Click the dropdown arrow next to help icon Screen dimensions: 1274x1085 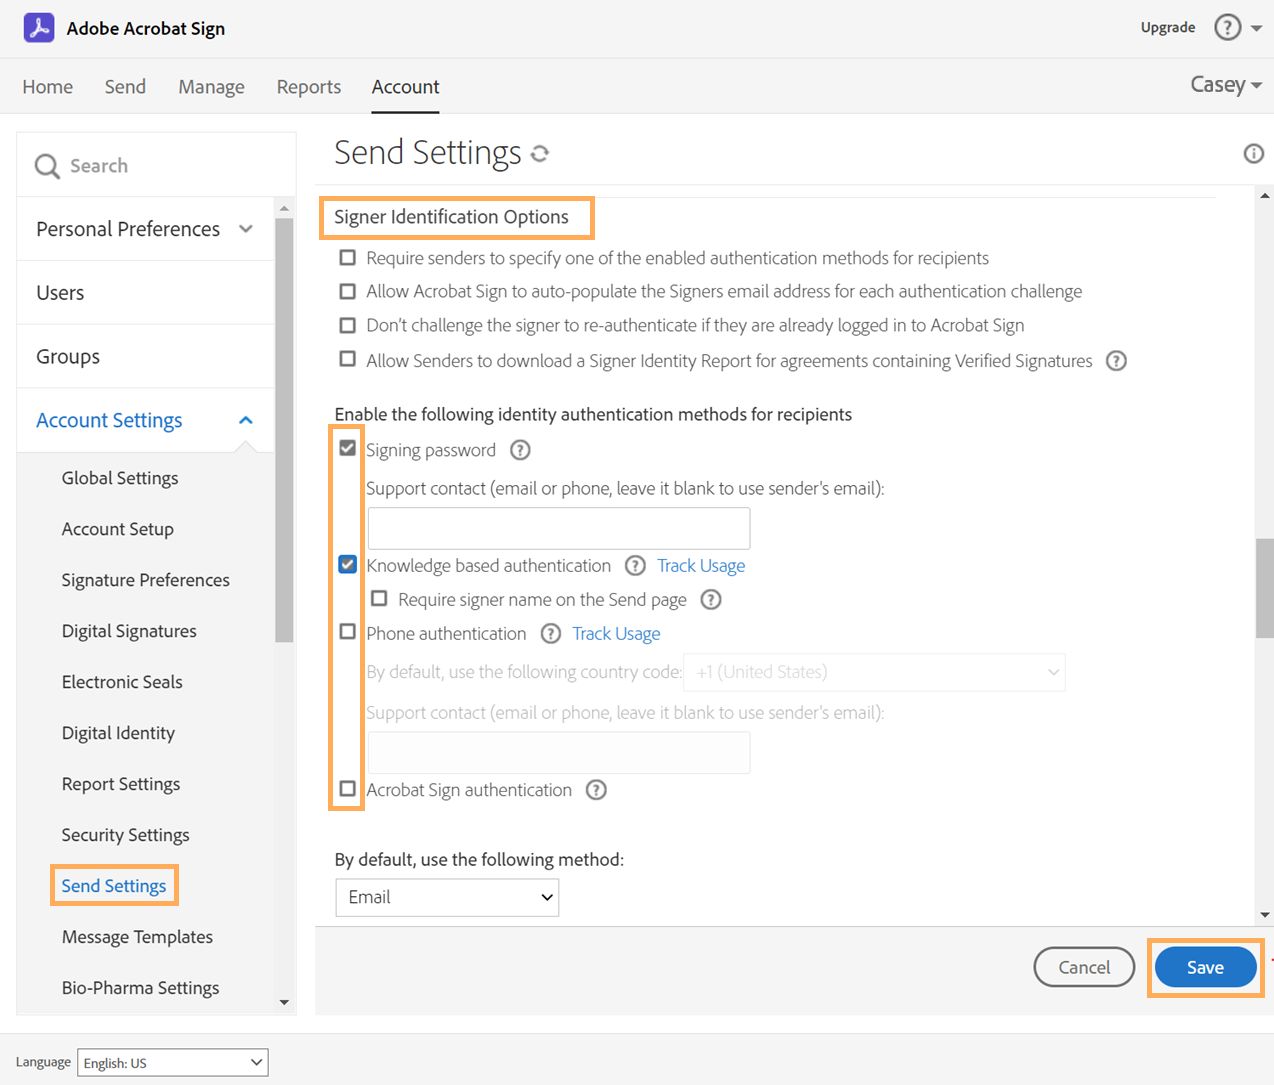pyautogui.click(x=1256, y=29)
